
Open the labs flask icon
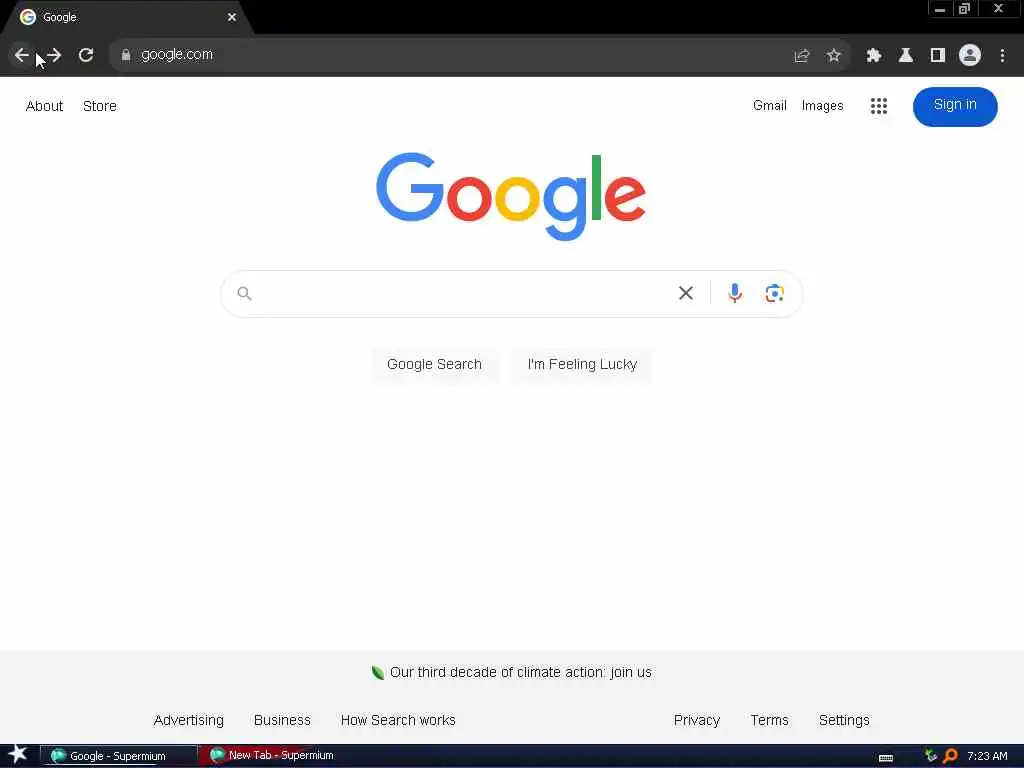pos(906,56)
